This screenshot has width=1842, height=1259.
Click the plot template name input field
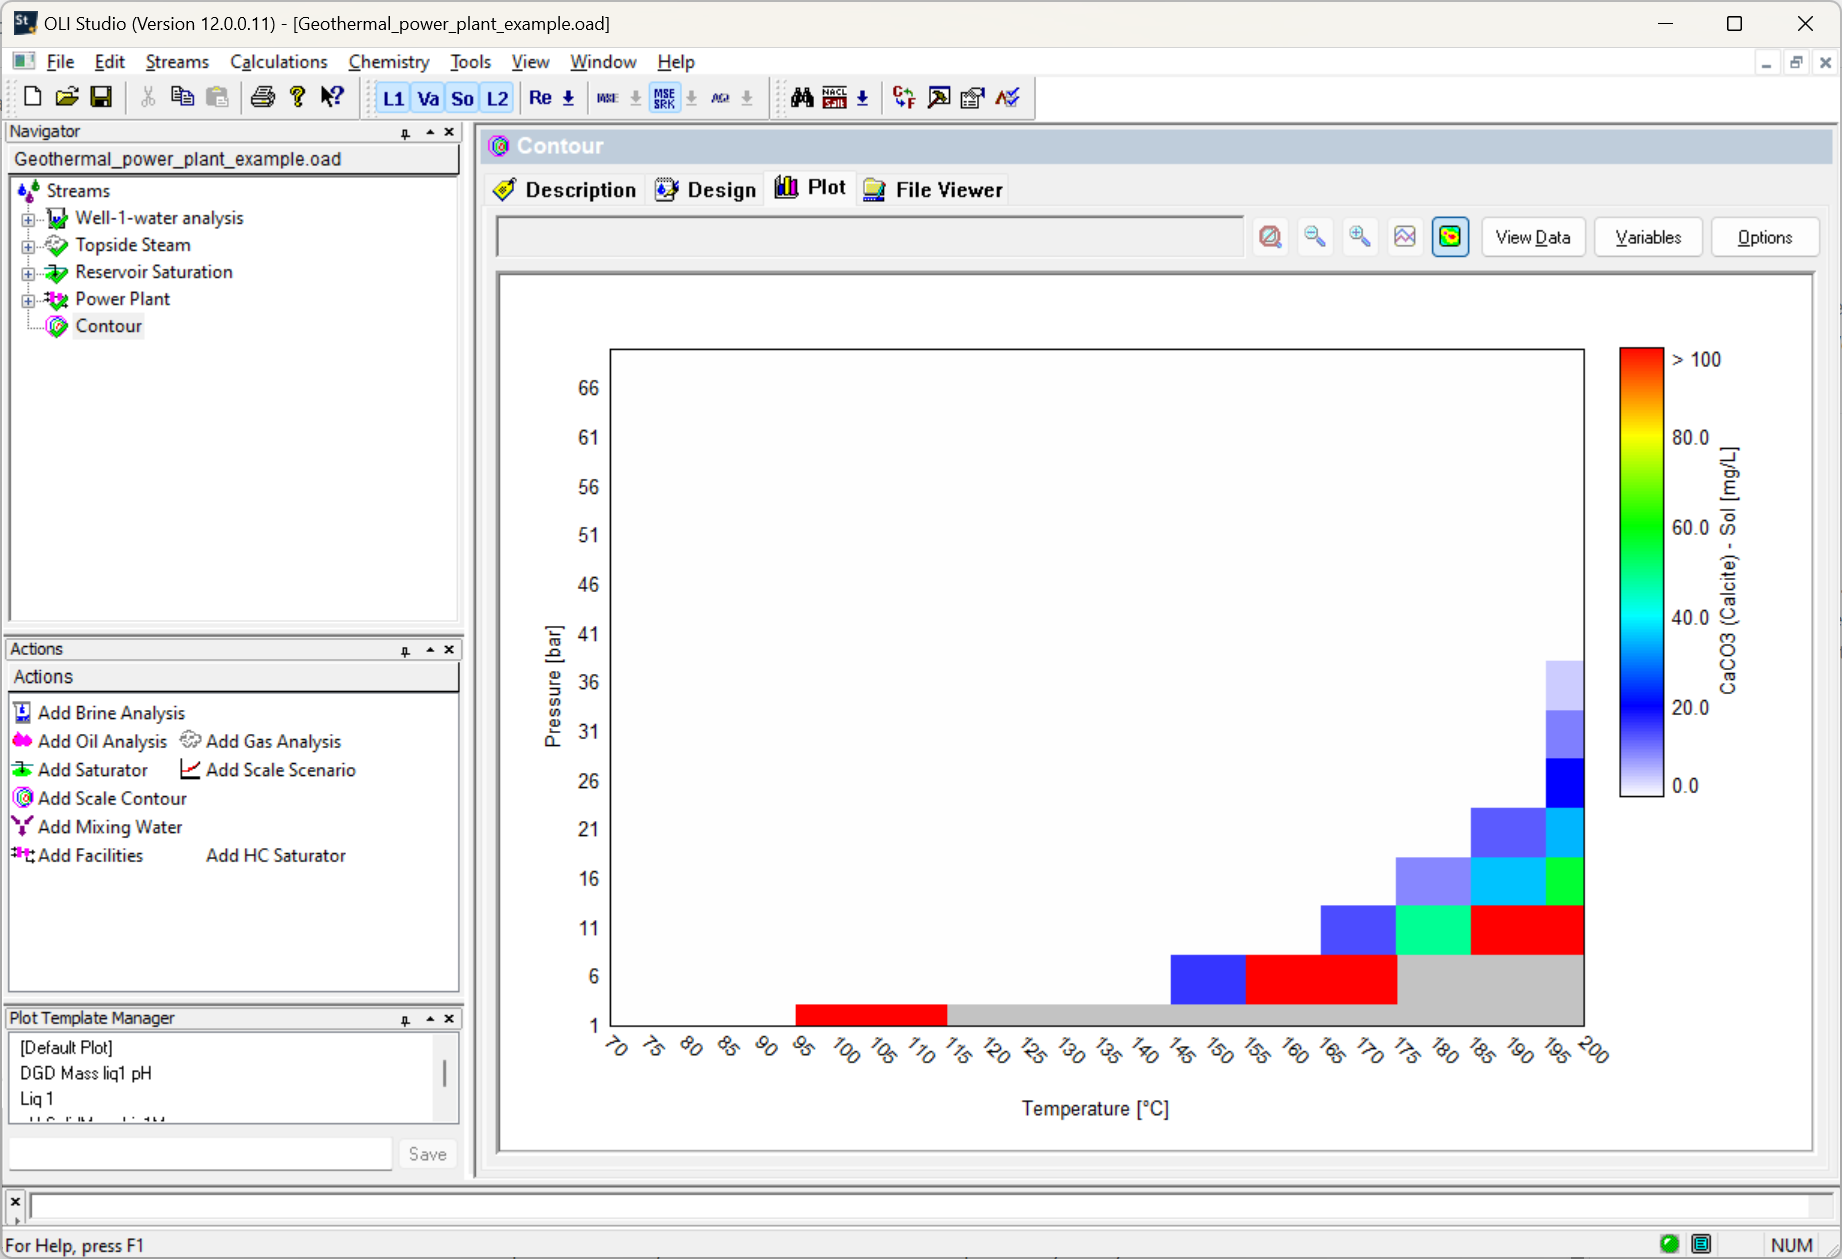(201, 1154)
